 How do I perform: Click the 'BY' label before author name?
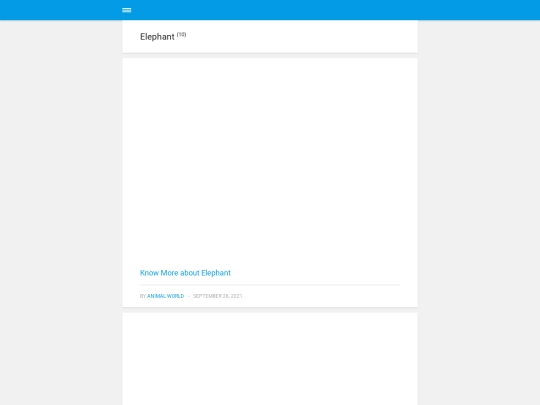(143, 296)
